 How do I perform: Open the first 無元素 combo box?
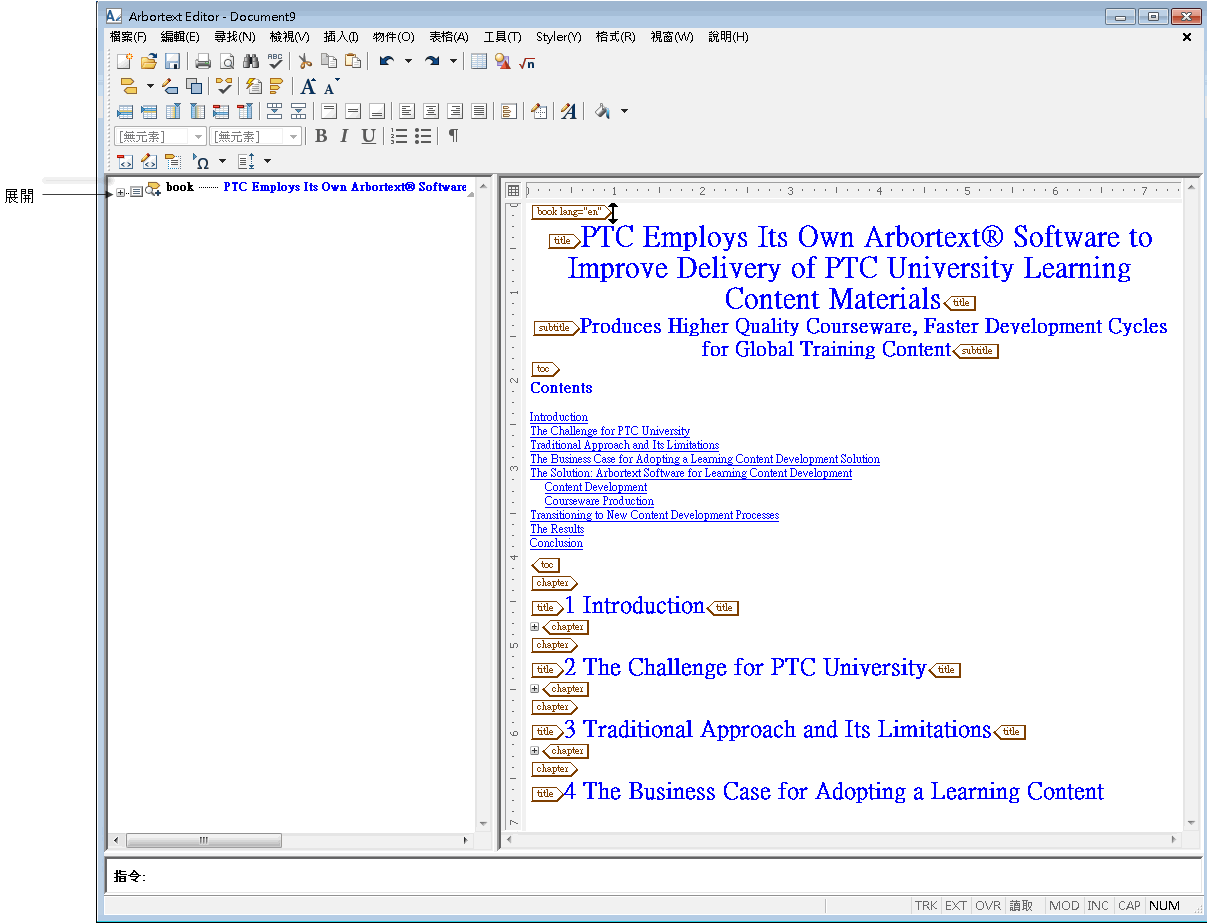tap(160, 136)
